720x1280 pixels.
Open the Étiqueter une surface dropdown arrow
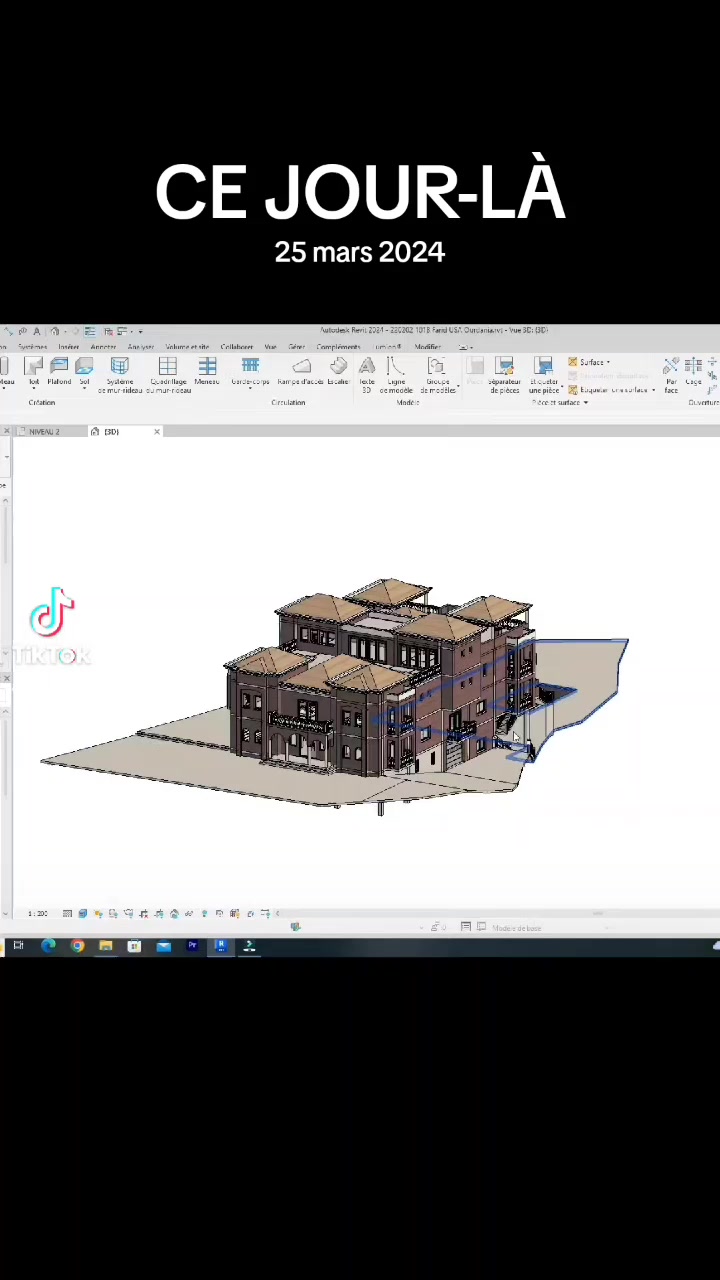click(x=654, y=390)
